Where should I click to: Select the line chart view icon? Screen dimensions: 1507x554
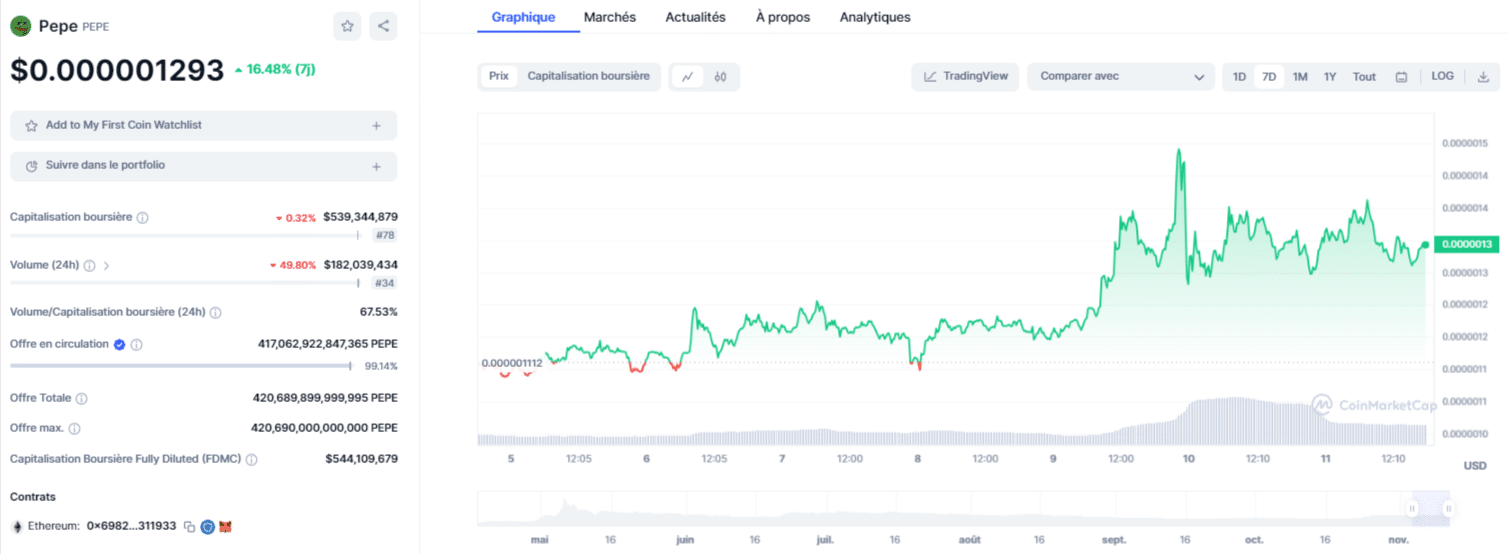pos(688,77)
